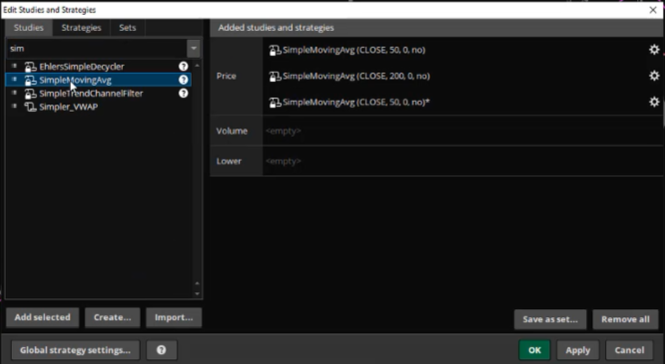
Task: Click study list scrollbar down arrow
Action: click(197, 294)
